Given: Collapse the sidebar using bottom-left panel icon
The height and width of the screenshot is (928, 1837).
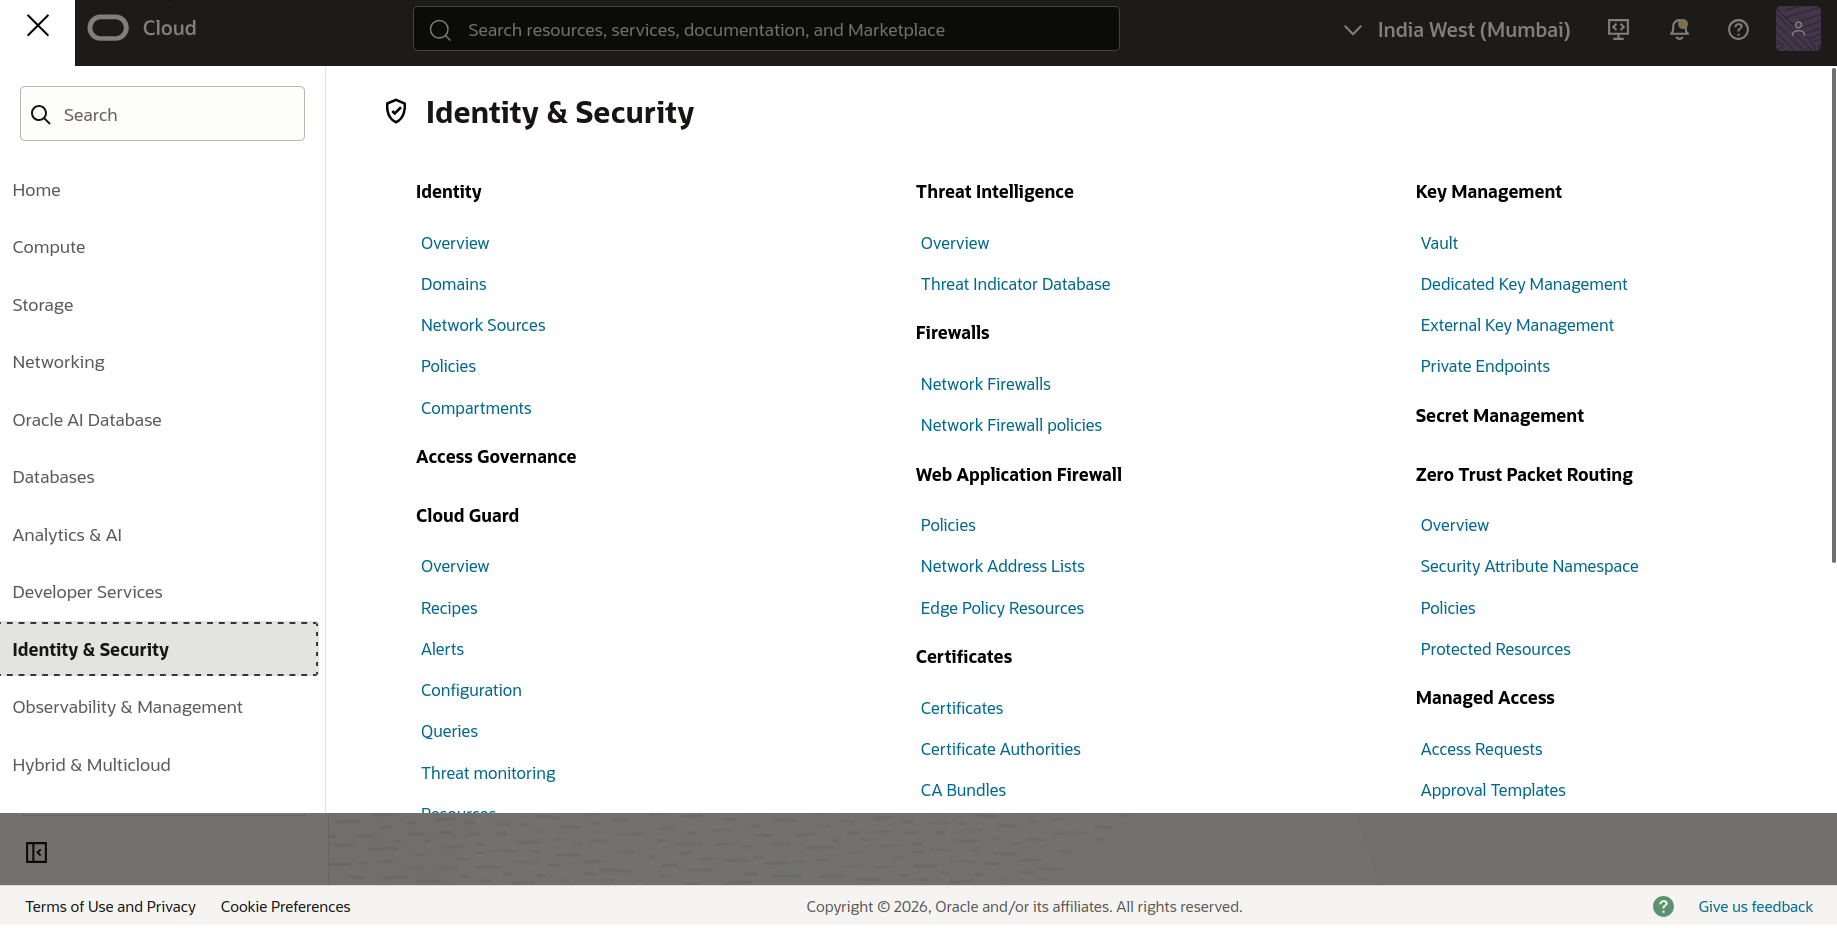Looking at the screenshot, I should coord(37,852).
